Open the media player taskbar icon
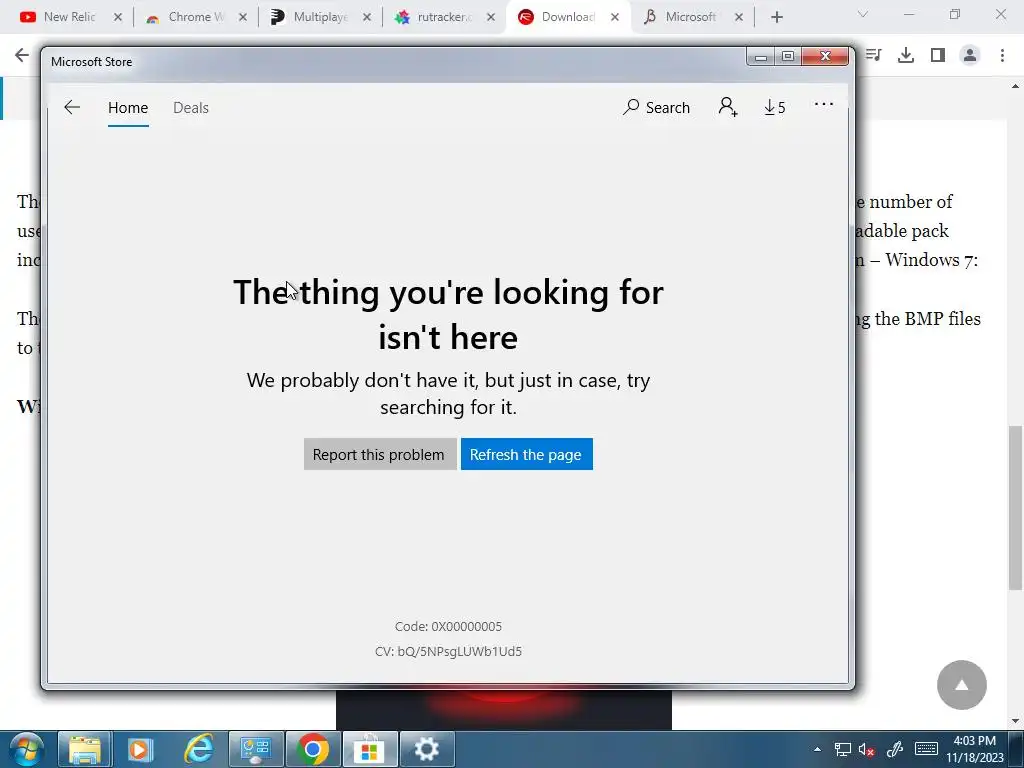This screenshot has width=1024, height=768. [140, 750]
